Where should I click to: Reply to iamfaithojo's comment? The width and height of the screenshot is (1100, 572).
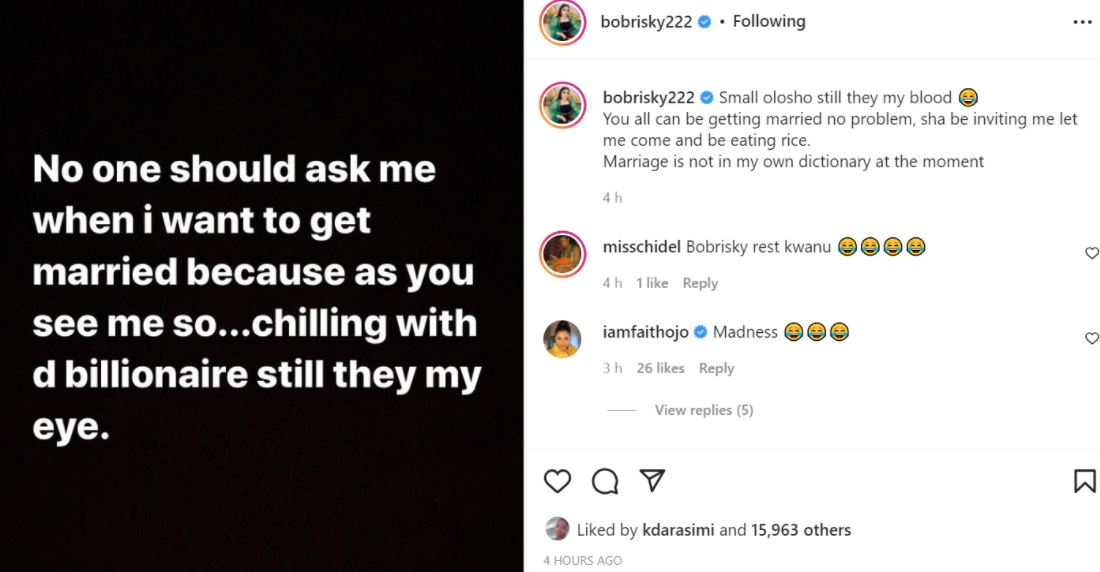(x=716, y=368)
